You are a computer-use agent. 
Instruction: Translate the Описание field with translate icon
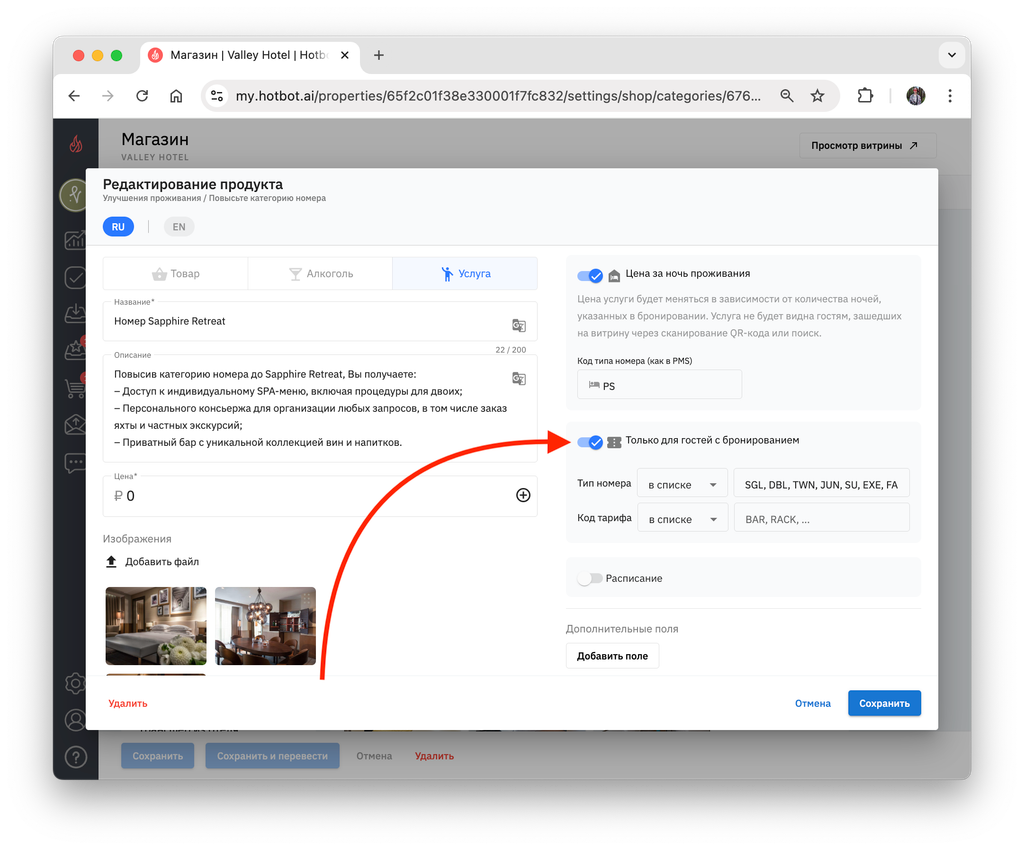point(519,378)
